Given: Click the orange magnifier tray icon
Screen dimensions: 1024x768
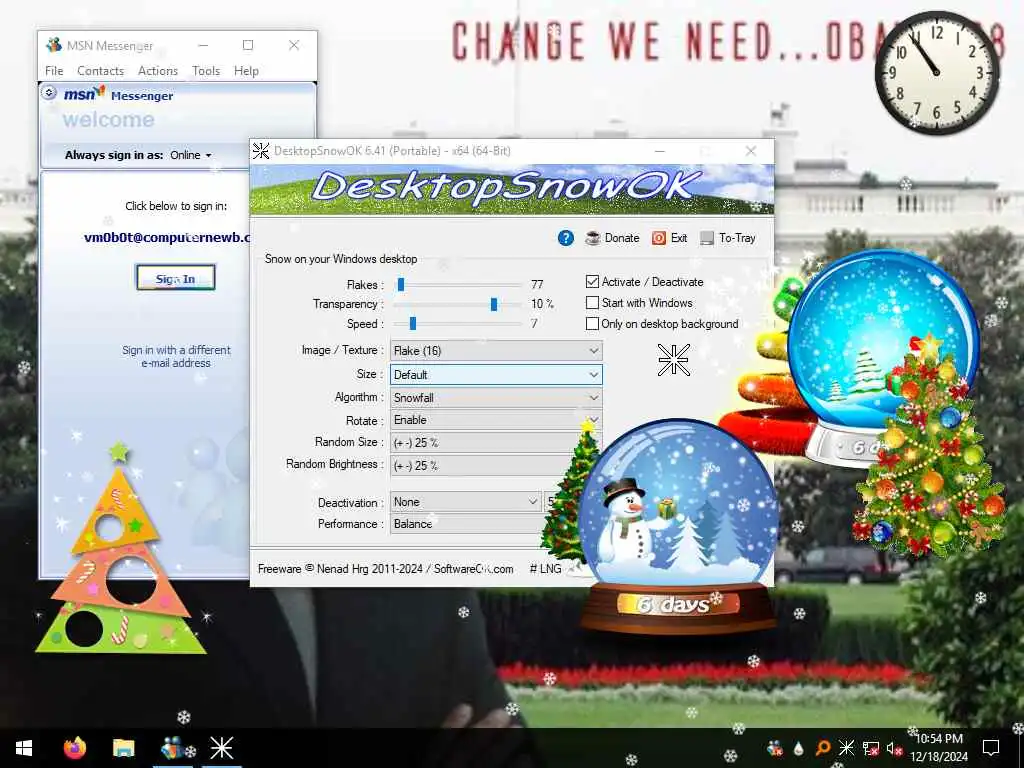Looking at the screenshot, I should [822, 748].
